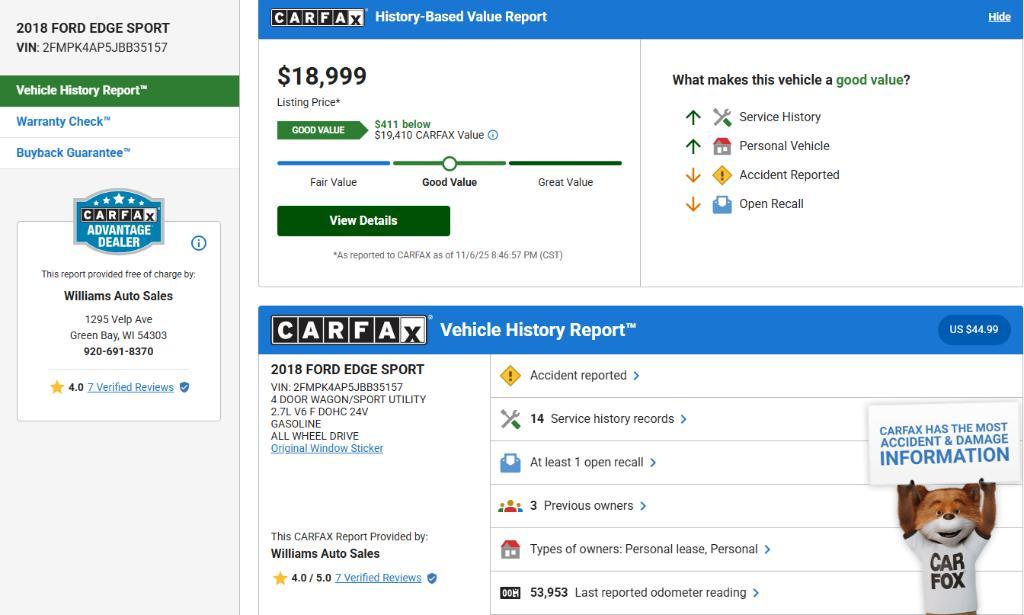Click the previous owners people icon
The image size is (1024, 615).
pyautogui.click(x=510, y=506)
